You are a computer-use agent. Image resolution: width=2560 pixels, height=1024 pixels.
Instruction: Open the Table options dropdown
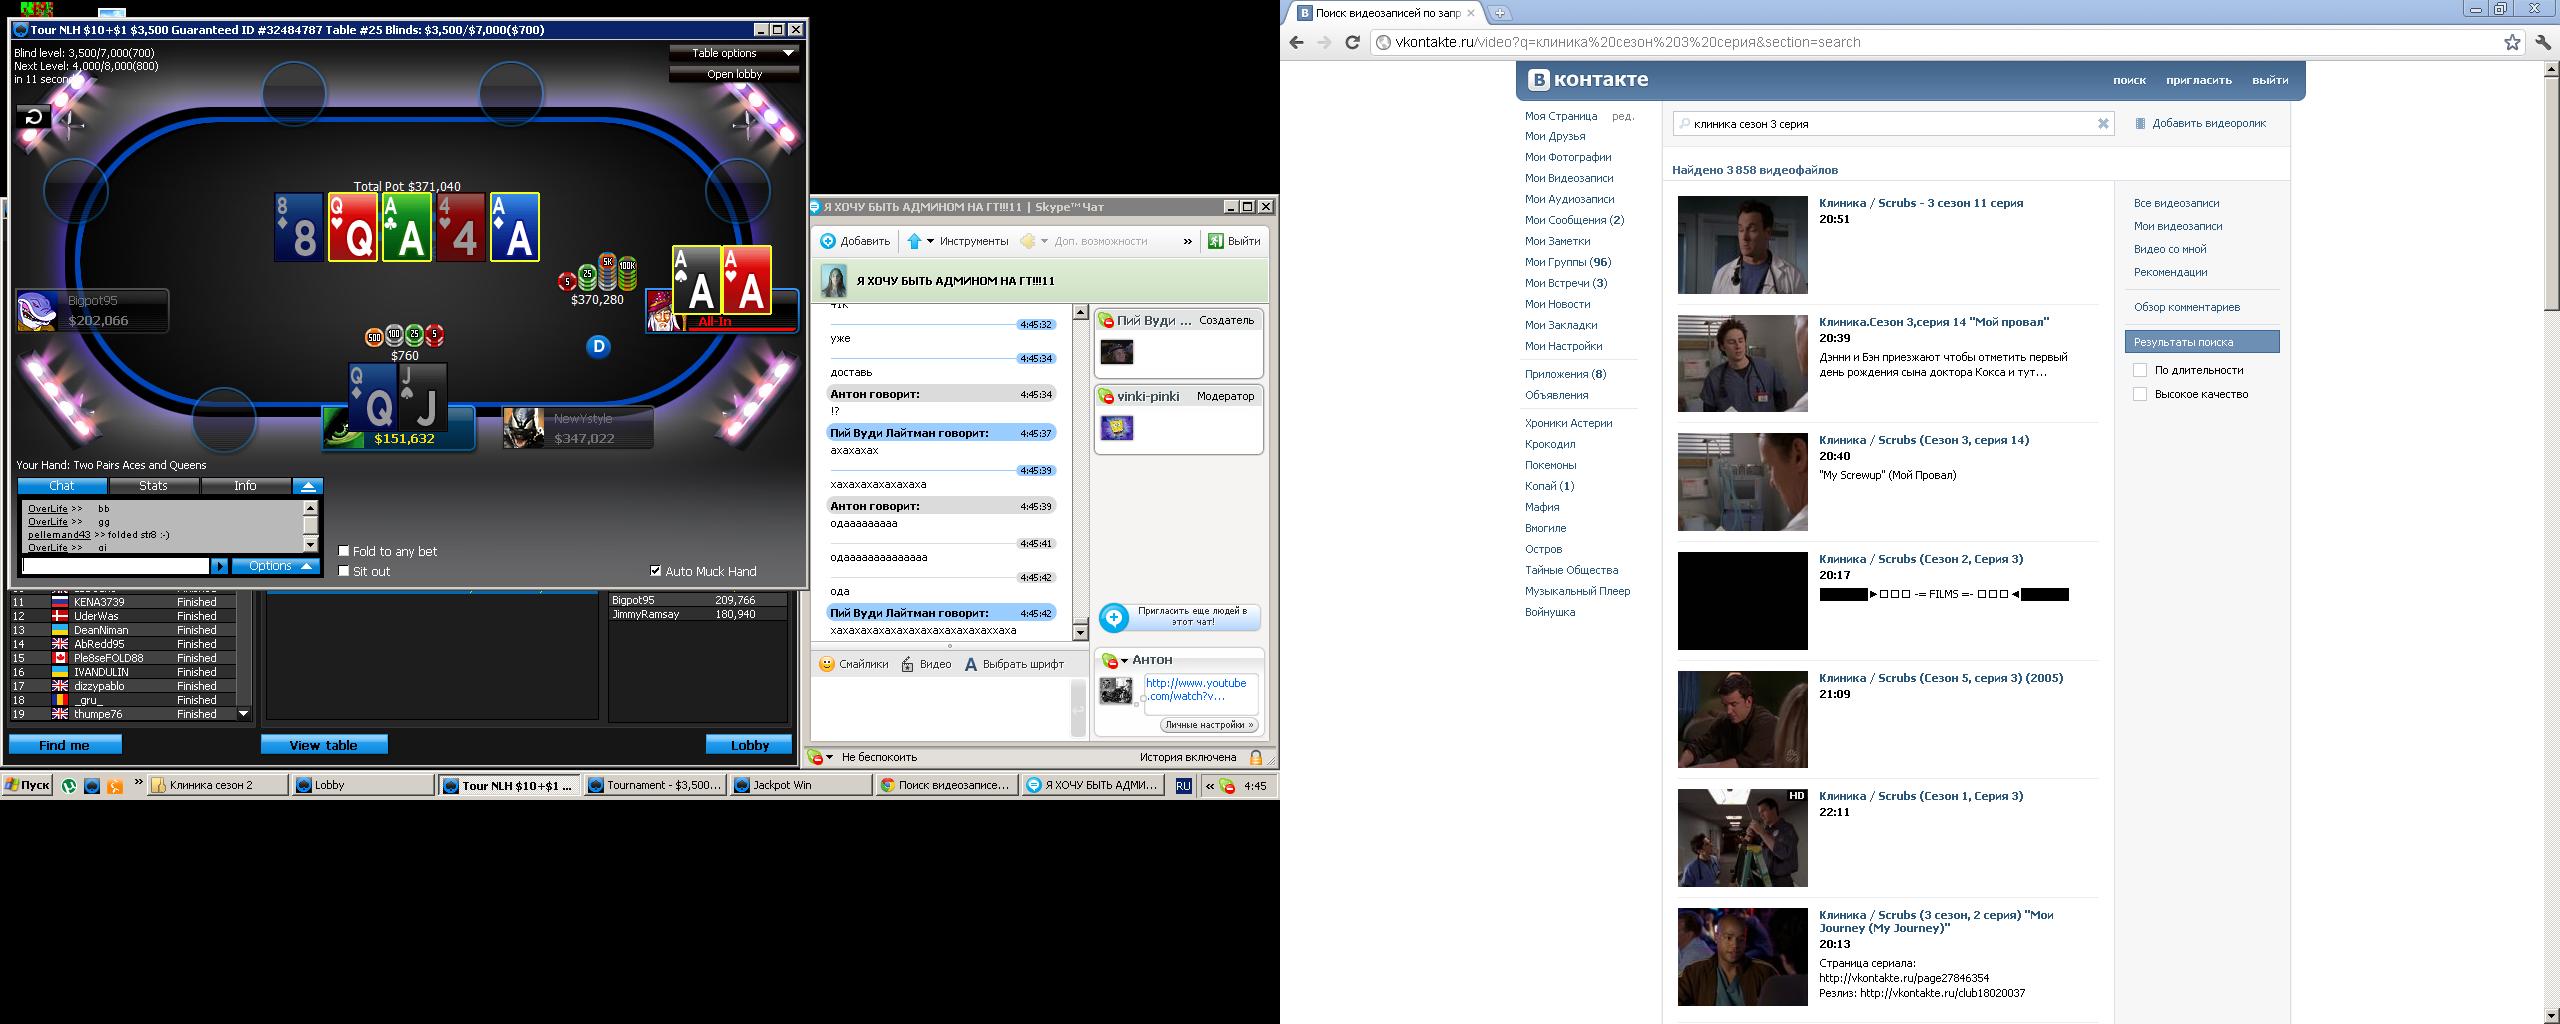pyautogui.click(x=734, y=53)
